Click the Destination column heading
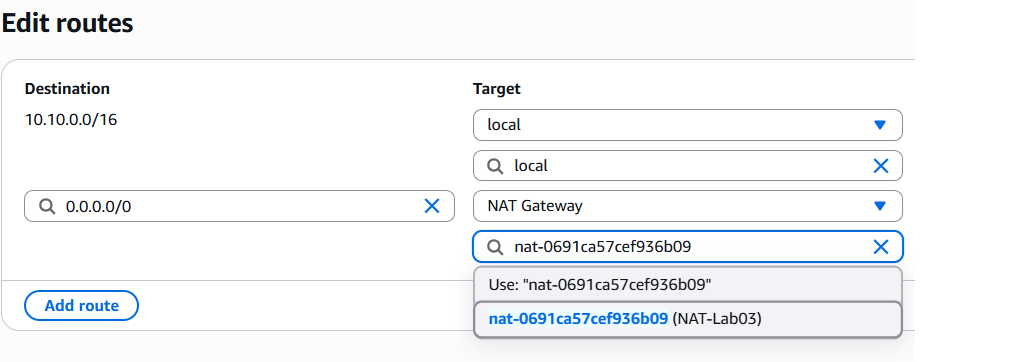Image resolution: width=1018 pixels, height=362 pixels. (x=68, y=89)
